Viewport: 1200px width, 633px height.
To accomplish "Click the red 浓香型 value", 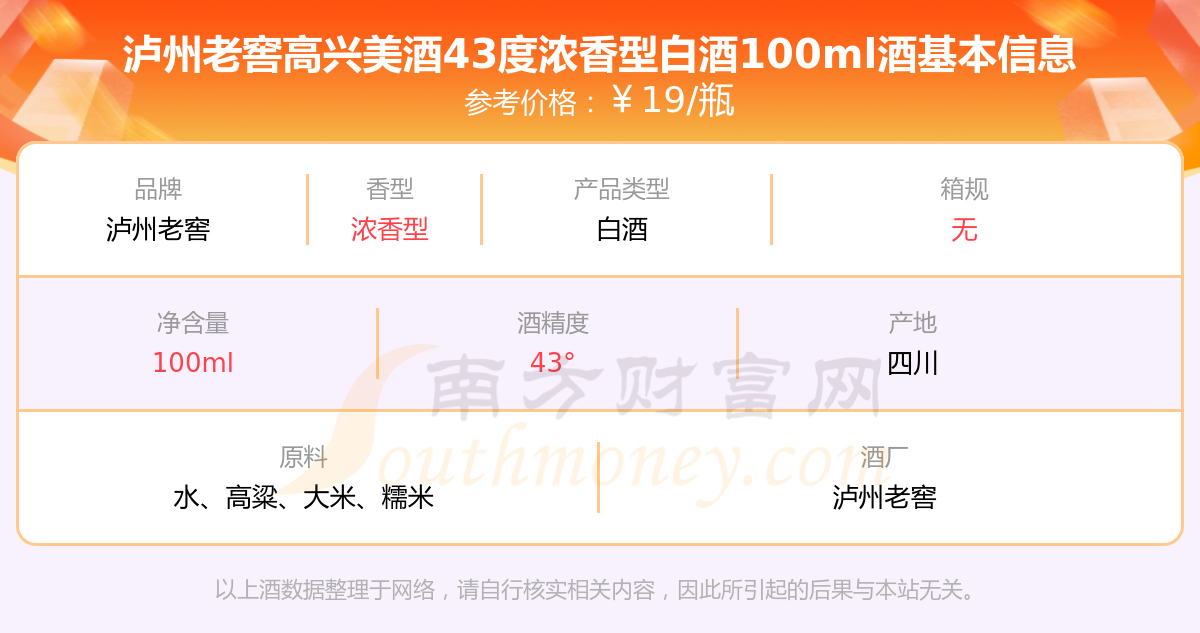I will pyautogui.click(x=390, y=229).
